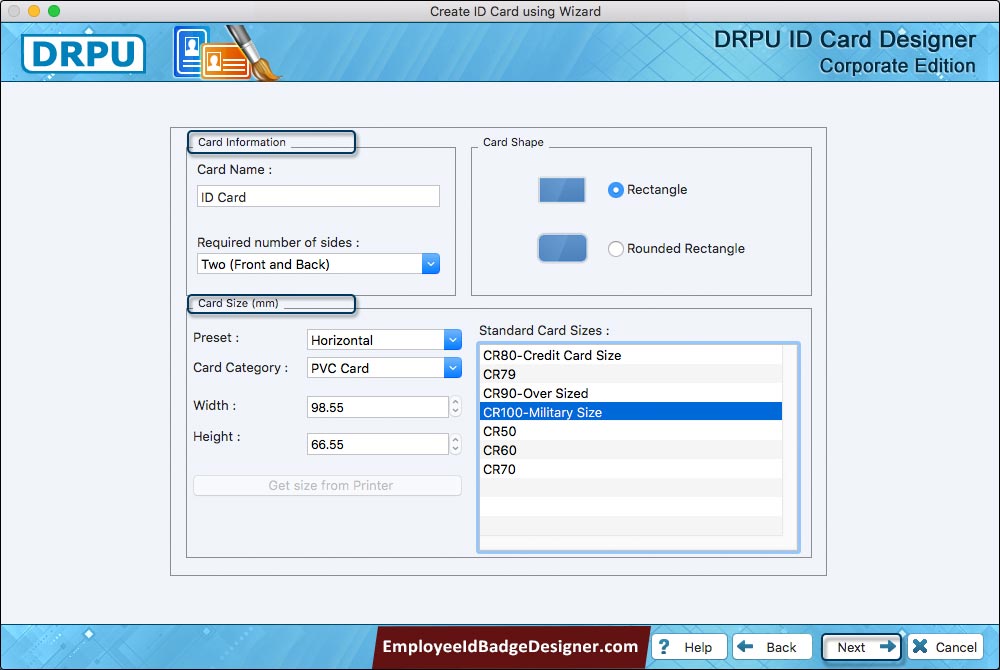Select CR100-Military Size entry
Viewport: 1000px width, 670px height.
tap(631, 412)
